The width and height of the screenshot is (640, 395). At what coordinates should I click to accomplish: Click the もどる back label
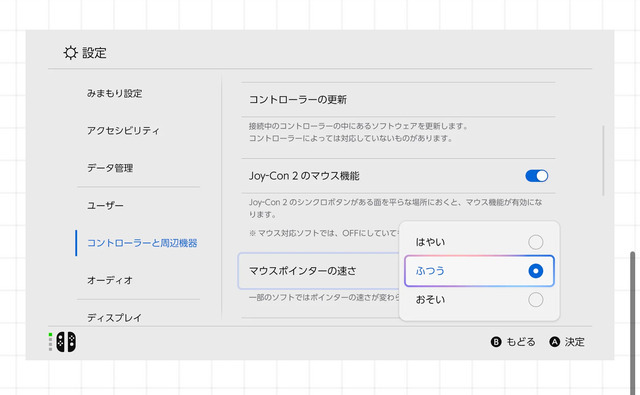521,342
